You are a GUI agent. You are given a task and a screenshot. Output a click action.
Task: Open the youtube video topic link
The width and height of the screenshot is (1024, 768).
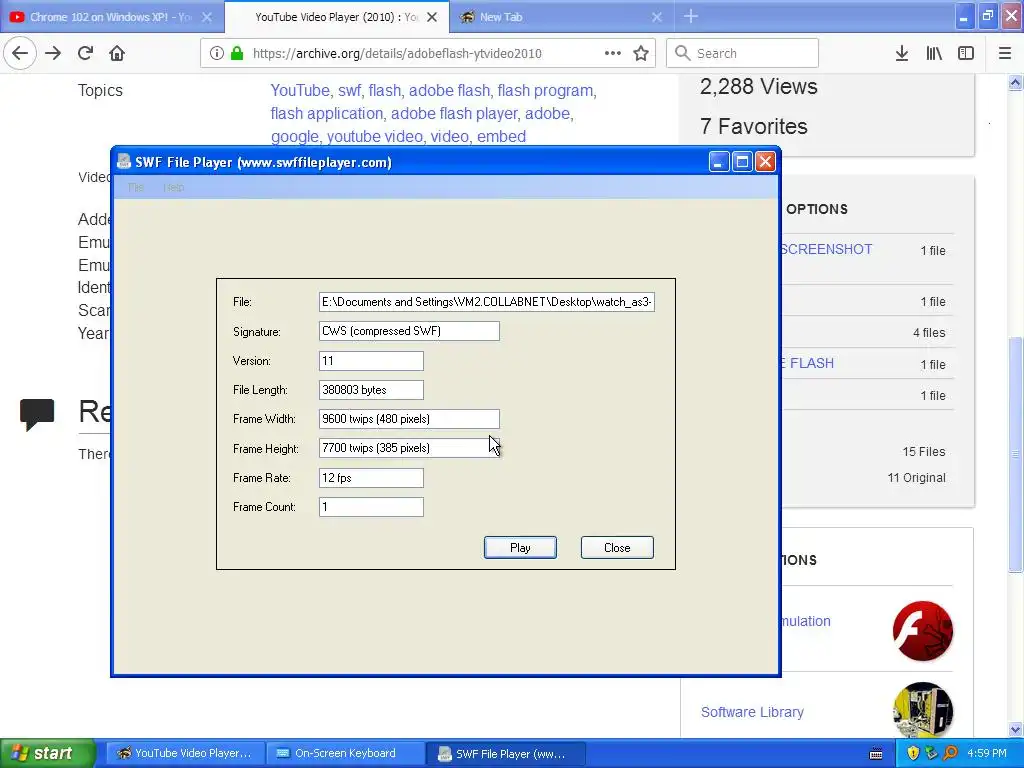(x=375, y=136)
